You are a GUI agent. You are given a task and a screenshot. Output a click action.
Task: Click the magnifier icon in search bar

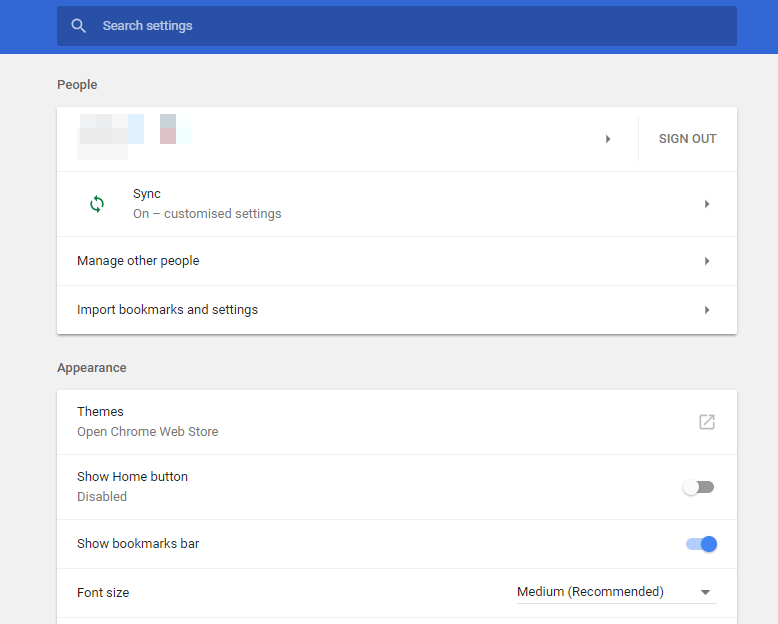coord(78,26)
